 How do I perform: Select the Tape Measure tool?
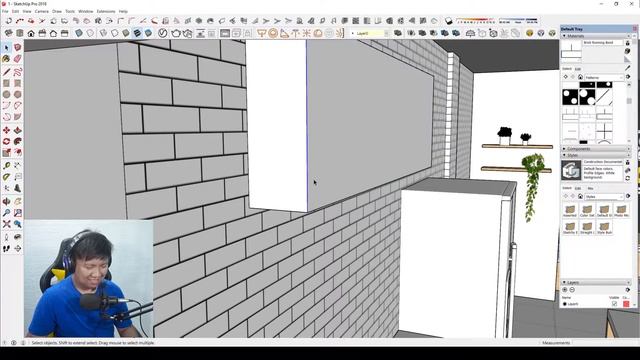pyautogui.click(x=6, y=166)
